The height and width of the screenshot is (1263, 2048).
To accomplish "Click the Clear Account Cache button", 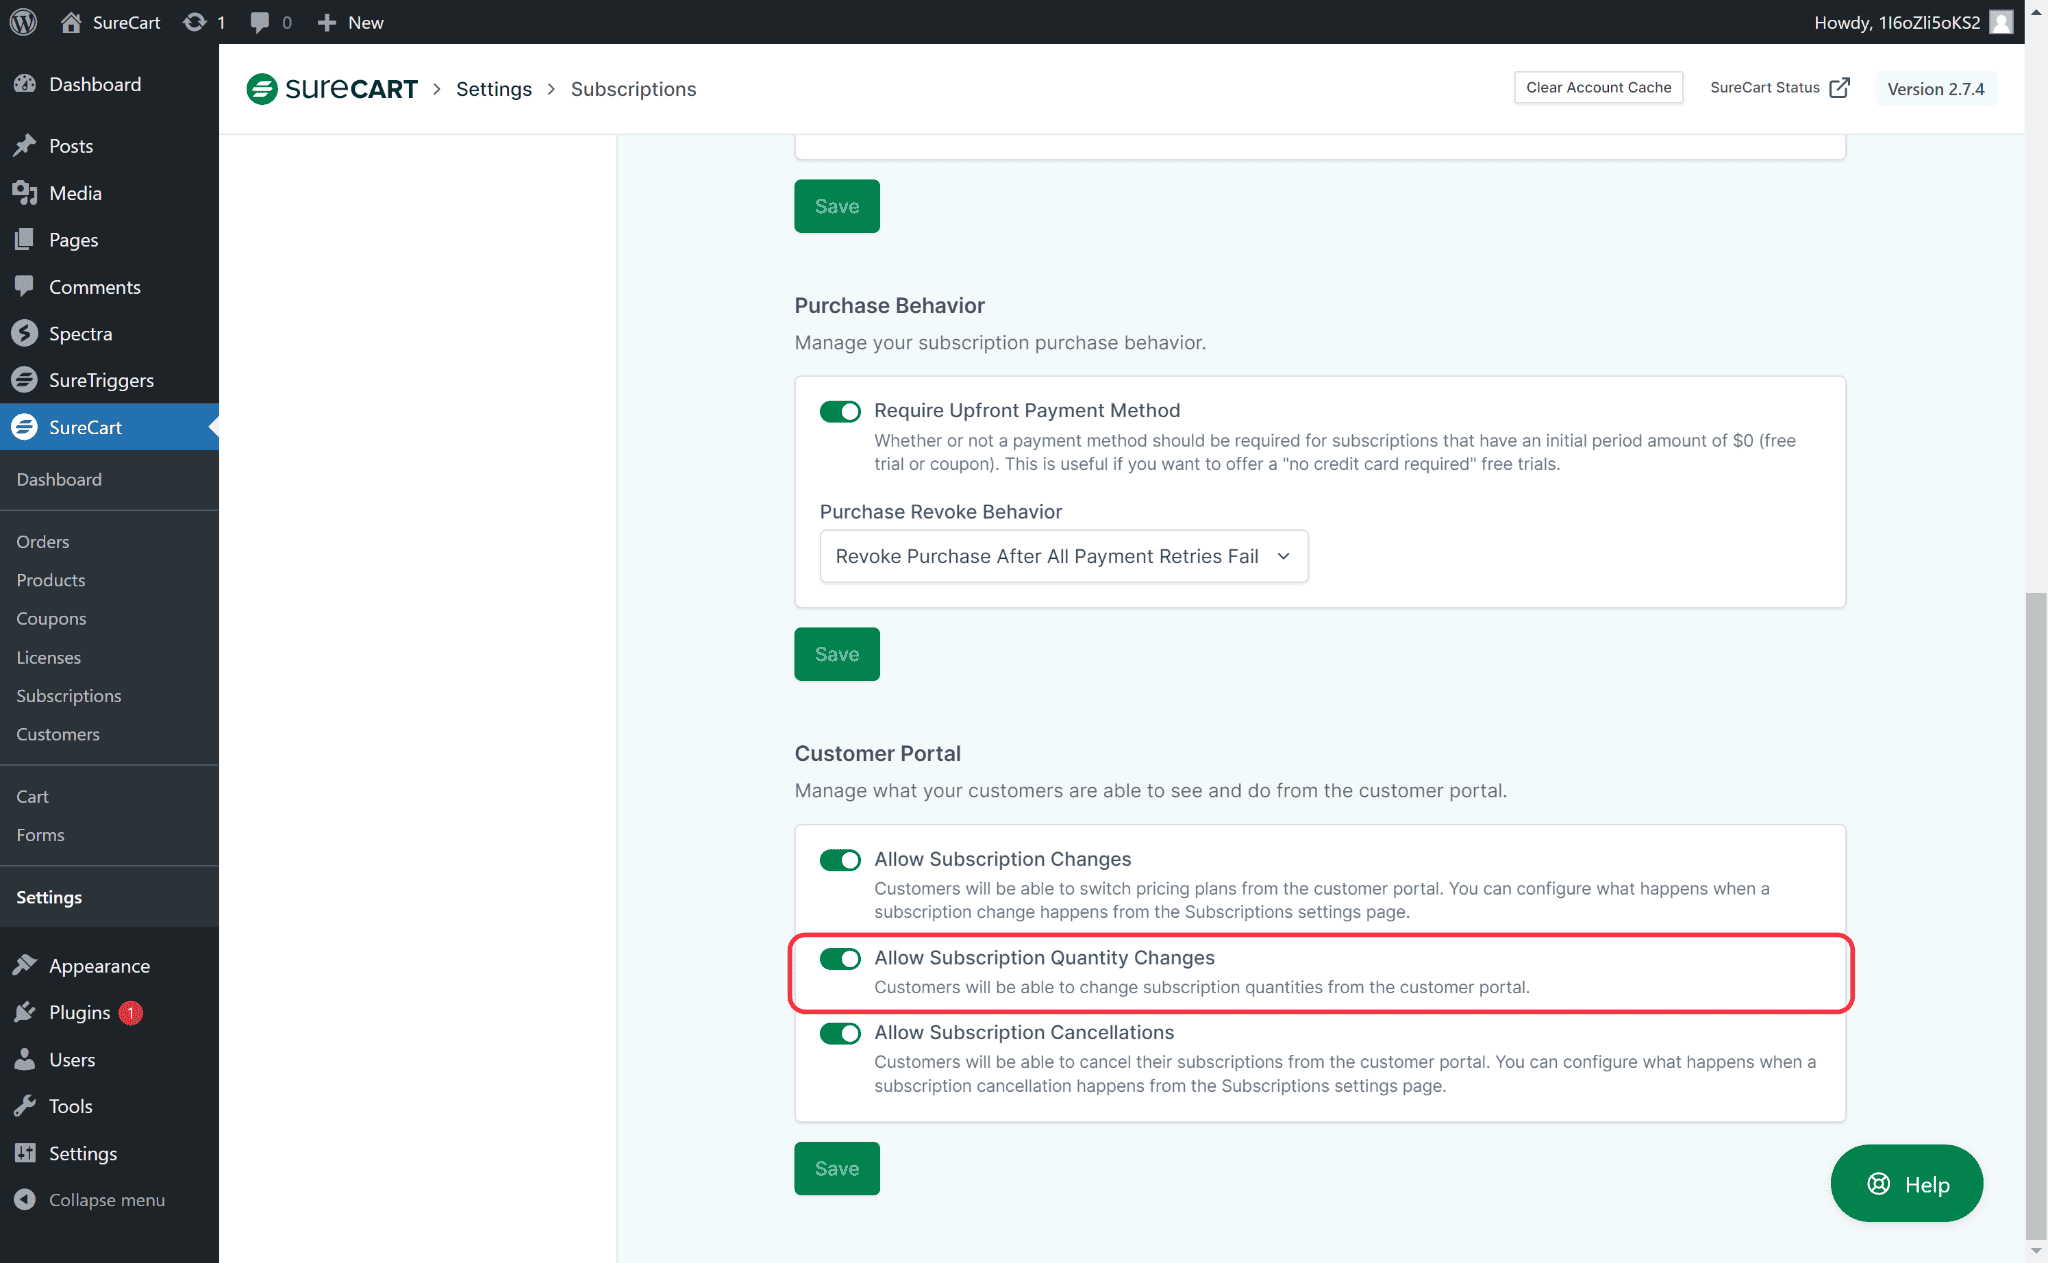I will coord(1598,88).
